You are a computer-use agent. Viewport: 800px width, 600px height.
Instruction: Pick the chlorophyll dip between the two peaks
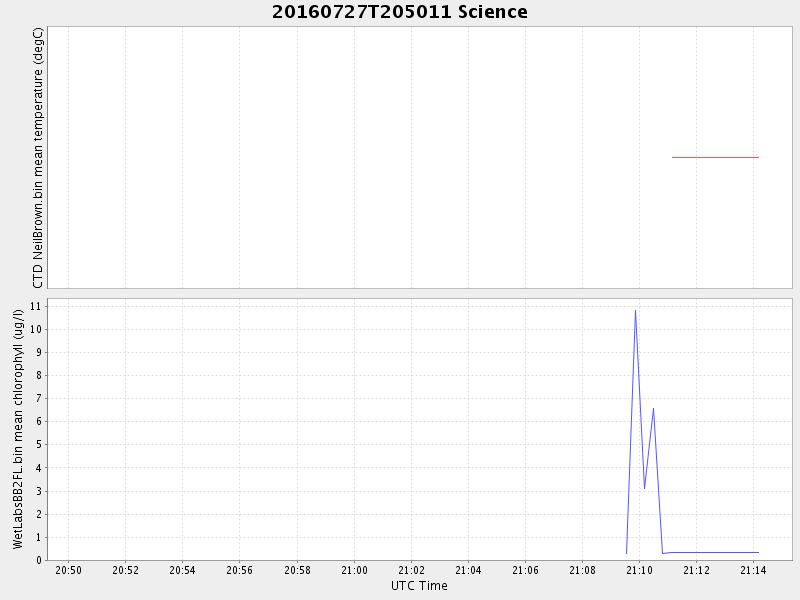[x=644, y=488]
